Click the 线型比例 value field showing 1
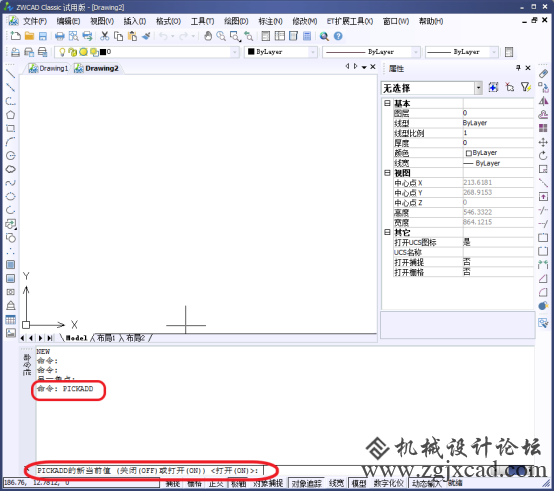Image resolution: width=554 pixels, height=491 pixels. click(x=498, y=133)
